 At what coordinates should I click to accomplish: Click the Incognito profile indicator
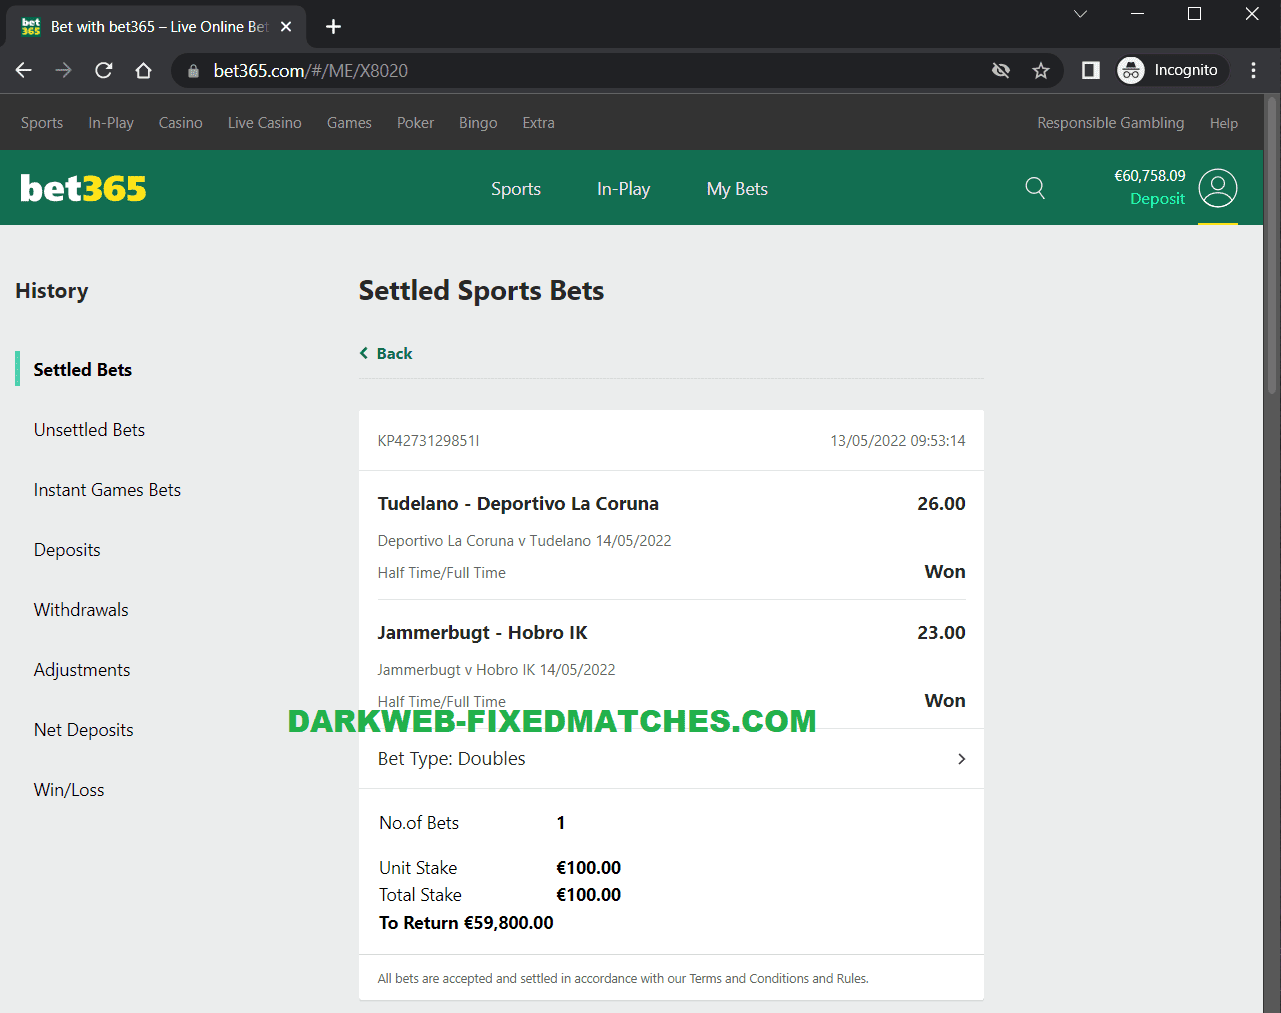(1171, 70)
